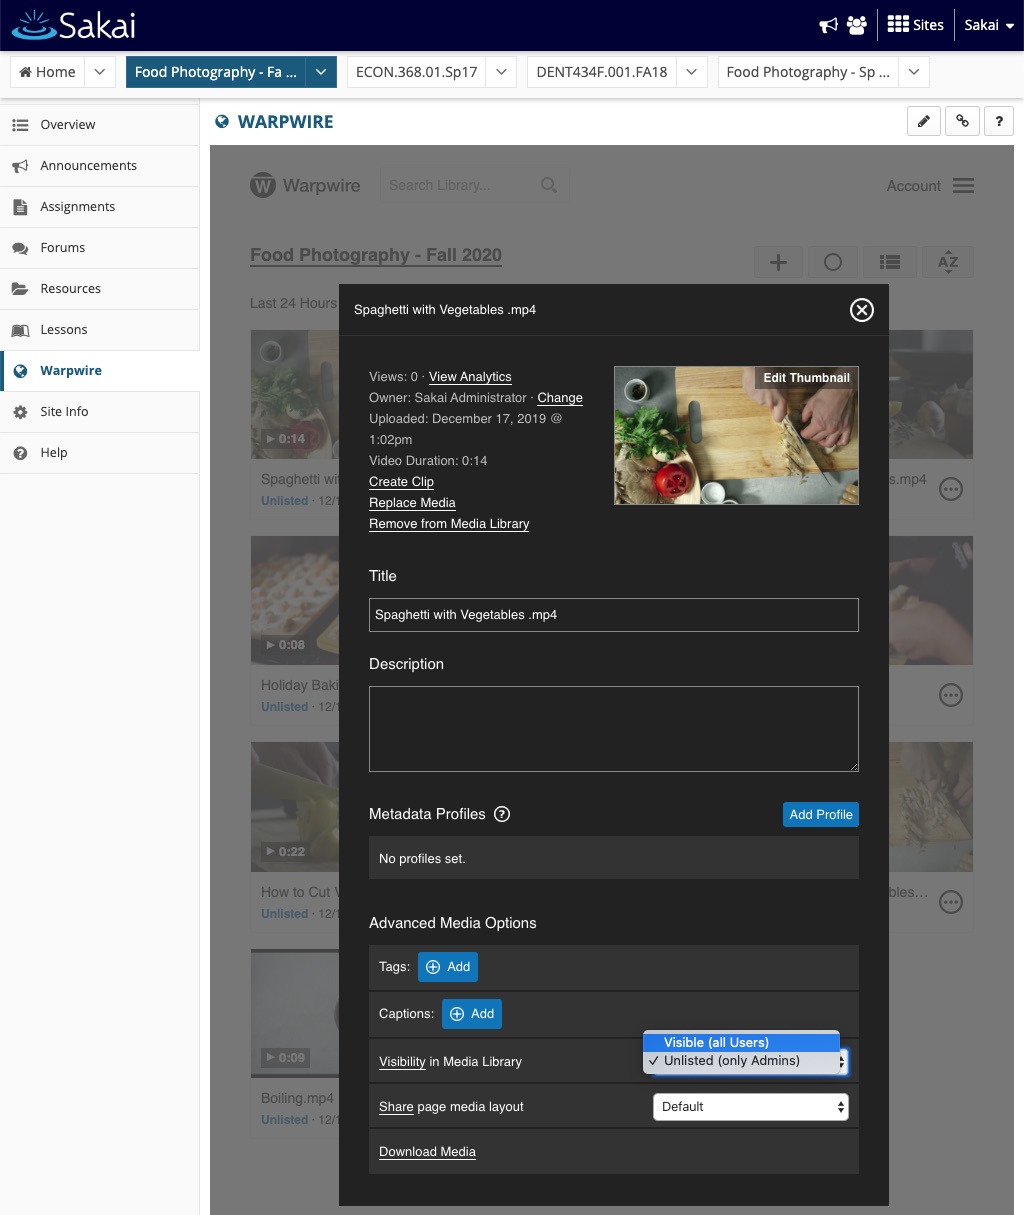Screen dimensions: 1024x1215
Task: Click Change next to the owner
Action: (x=560, y=398)
